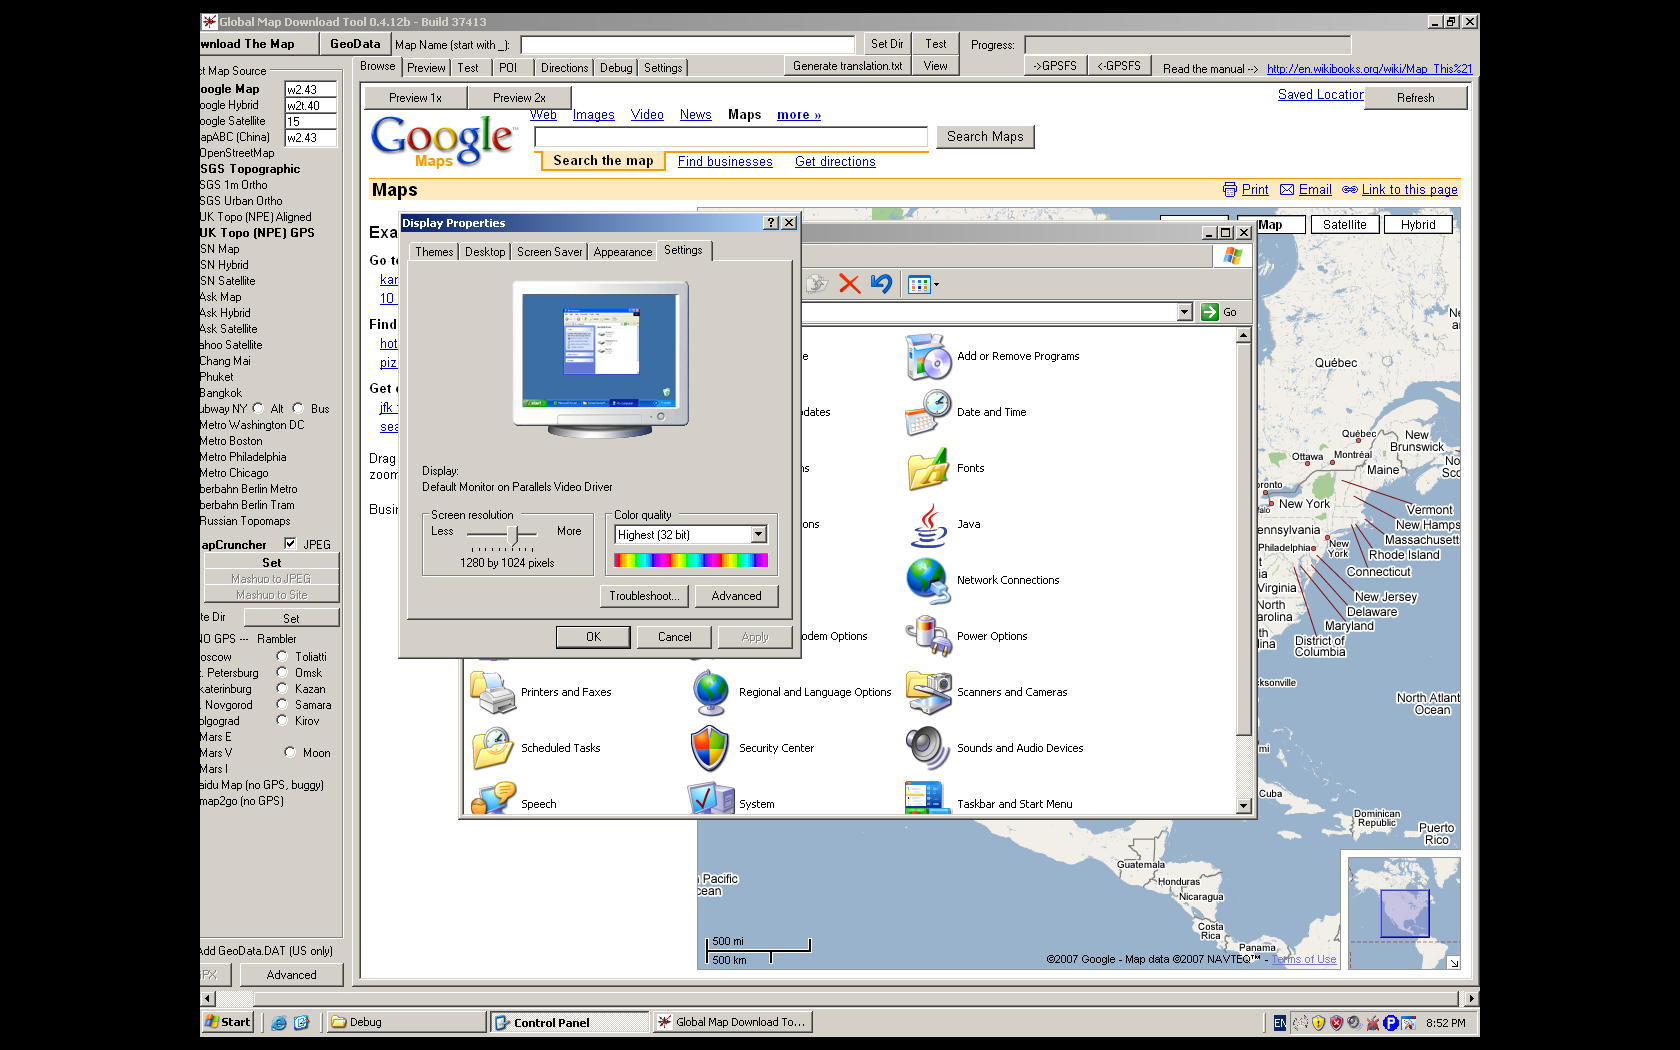Select the Toliatti radio button

tap(282, 656)
